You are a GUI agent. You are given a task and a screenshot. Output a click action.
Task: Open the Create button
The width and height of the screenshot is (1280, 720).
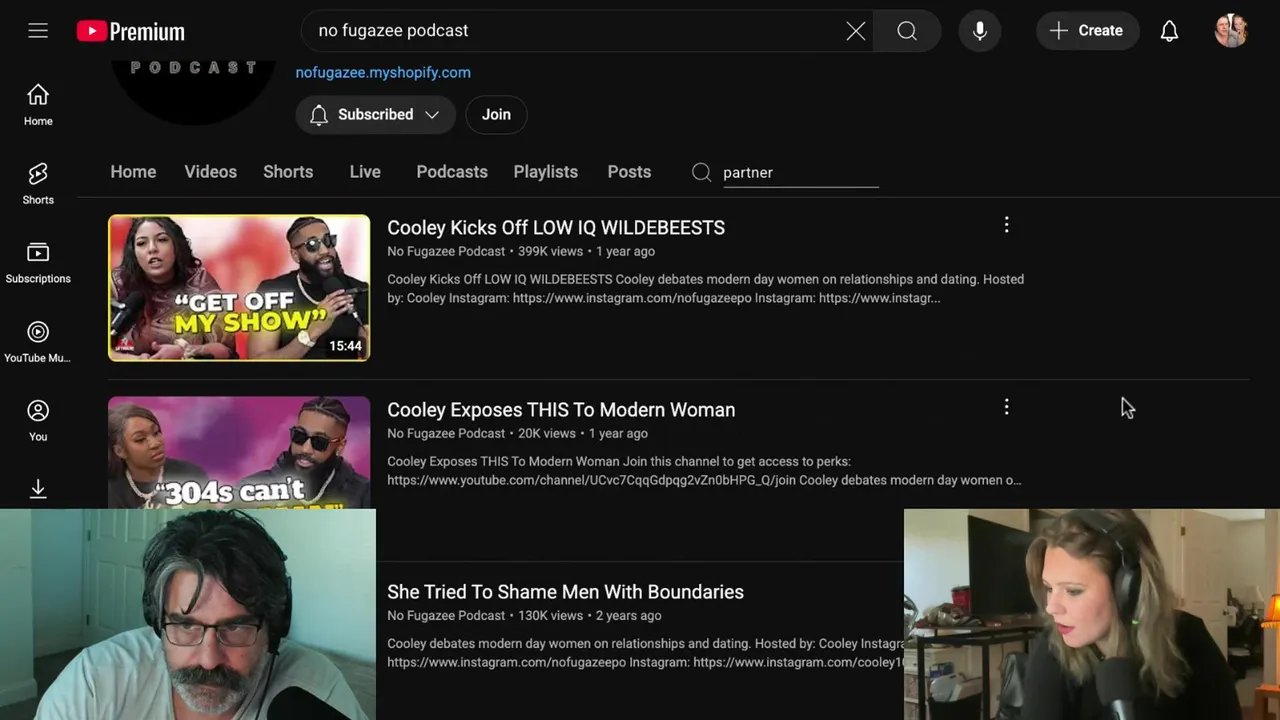pos(1087,31)
